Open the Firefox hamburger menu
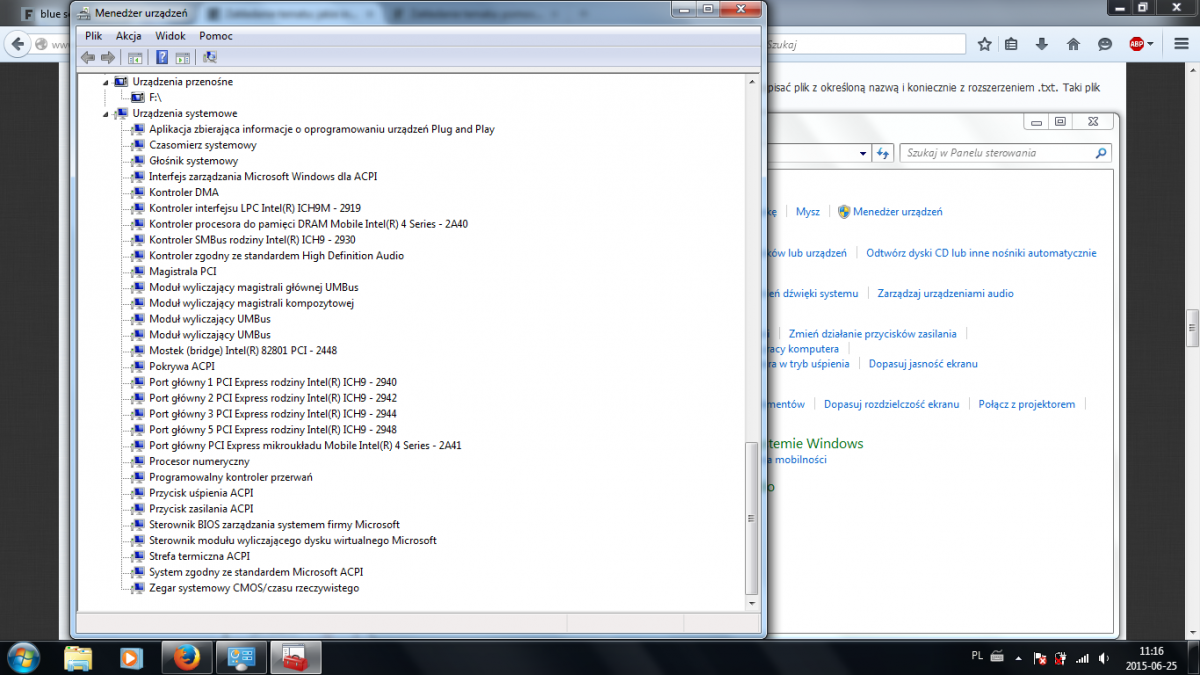This screenshot has height=675, width=1200. [1180, 44]
